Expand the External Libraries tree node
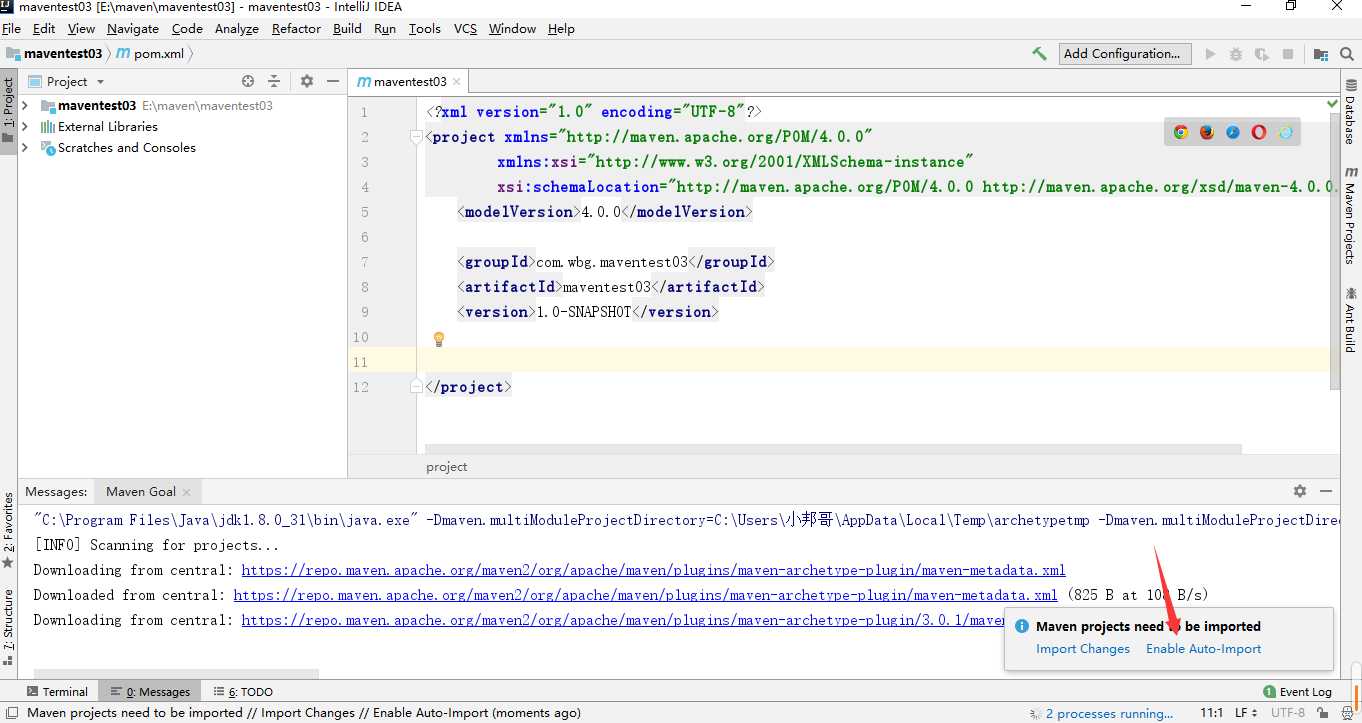 25,127
